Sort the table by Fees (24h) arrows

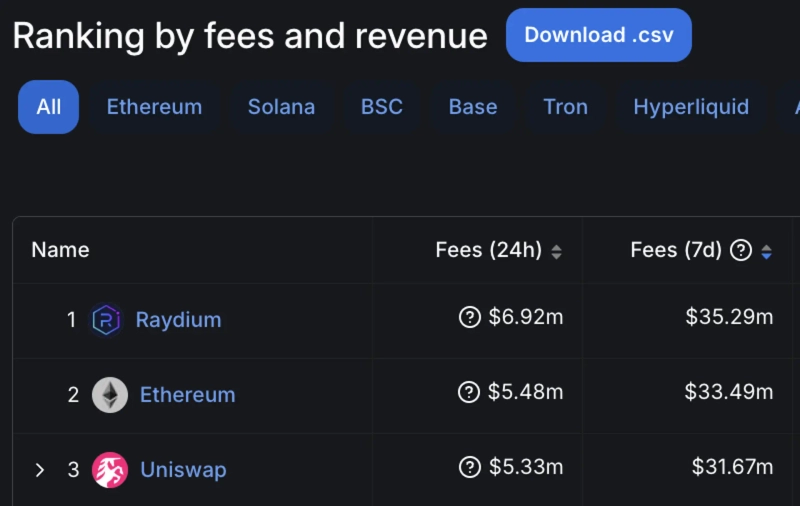click(x=557, y=252)
